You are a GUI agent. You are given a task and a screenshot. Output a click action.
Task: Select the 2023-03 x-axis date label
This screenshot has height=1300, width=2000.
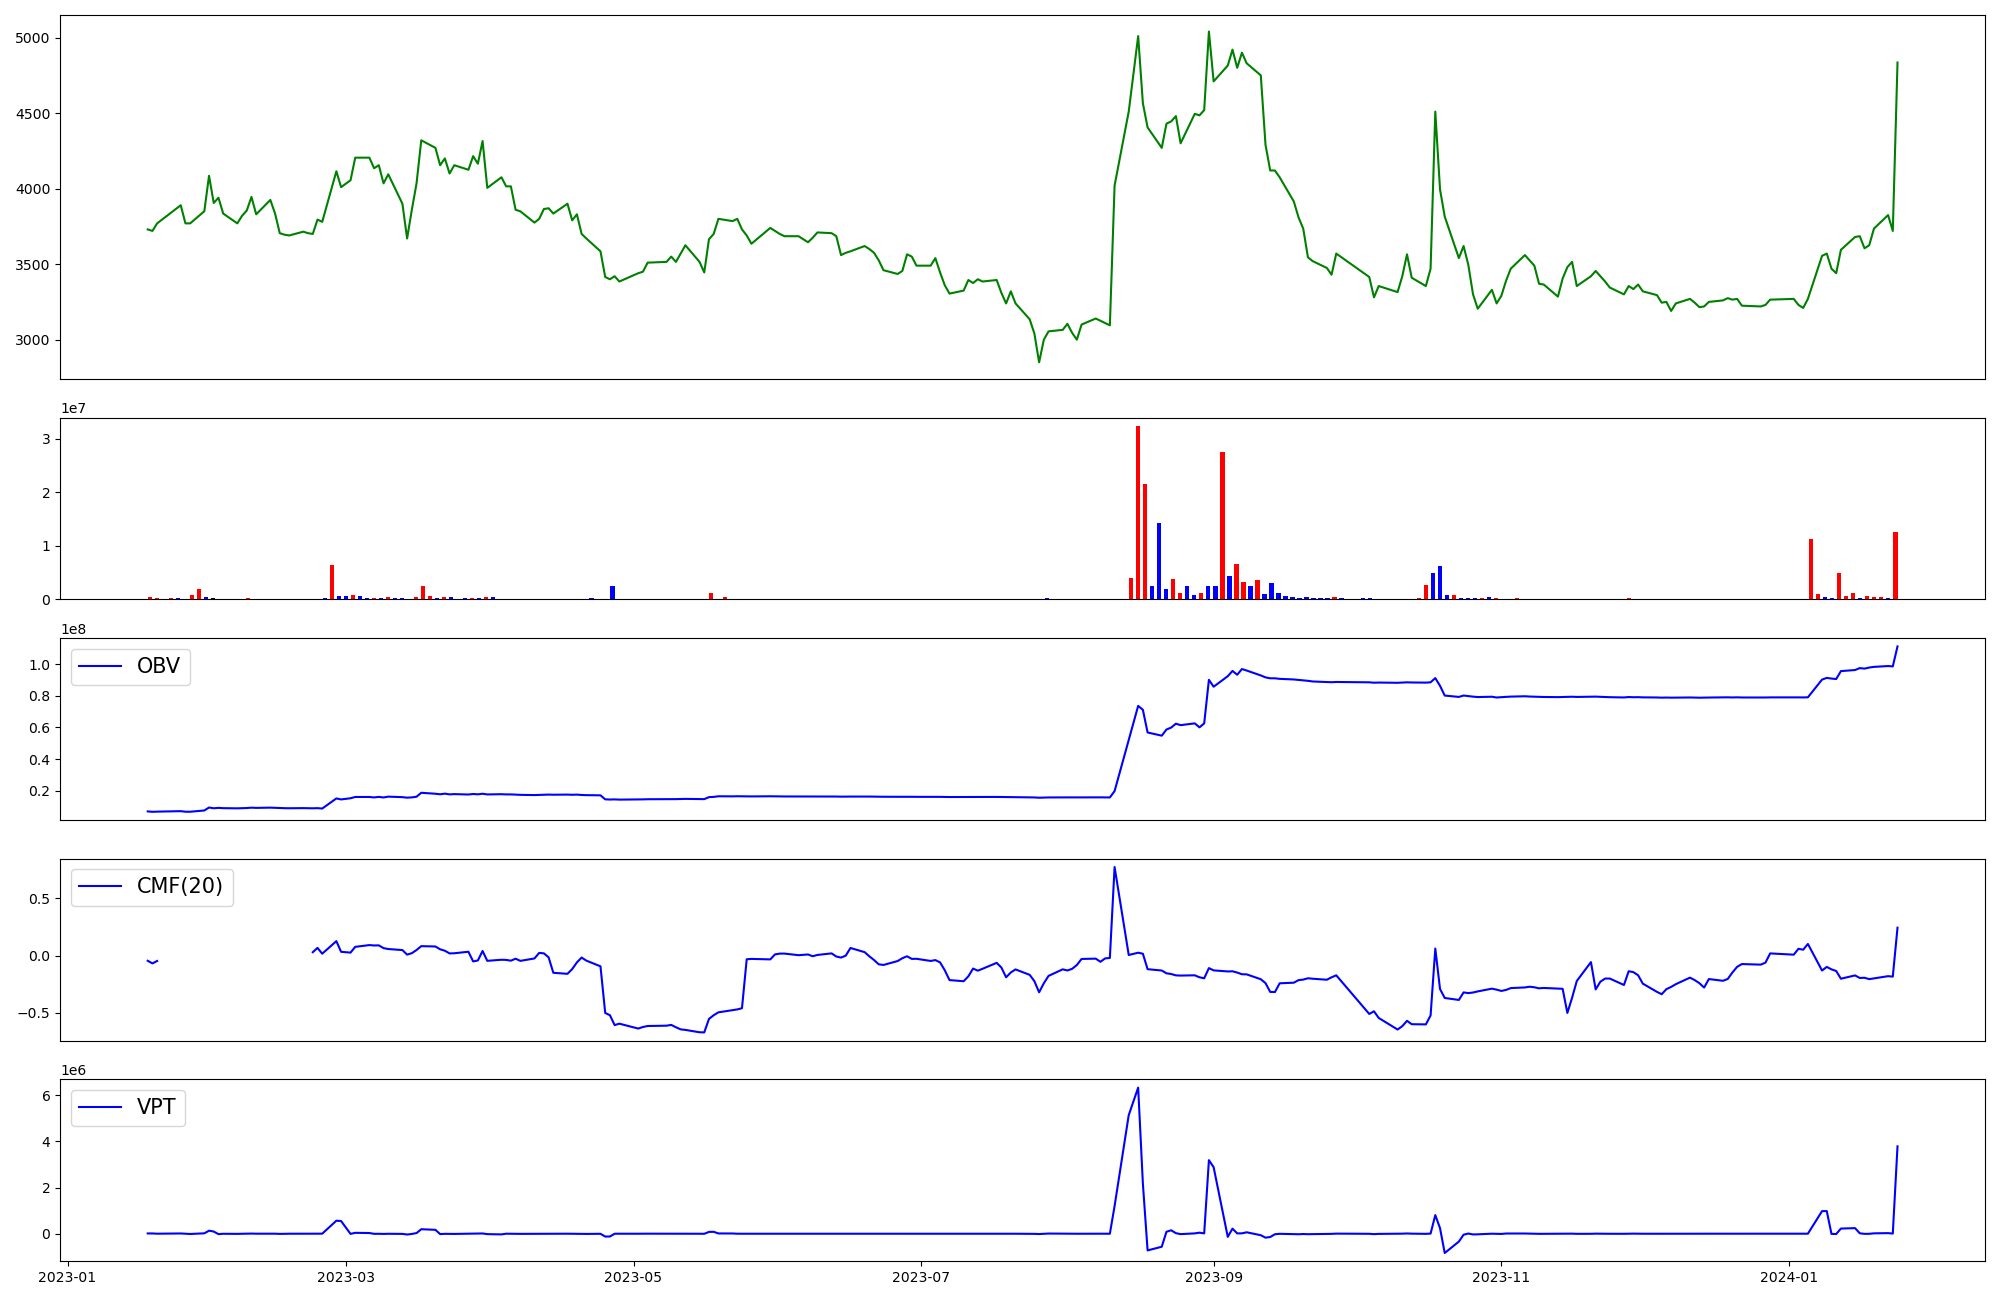pos(346,1277)
